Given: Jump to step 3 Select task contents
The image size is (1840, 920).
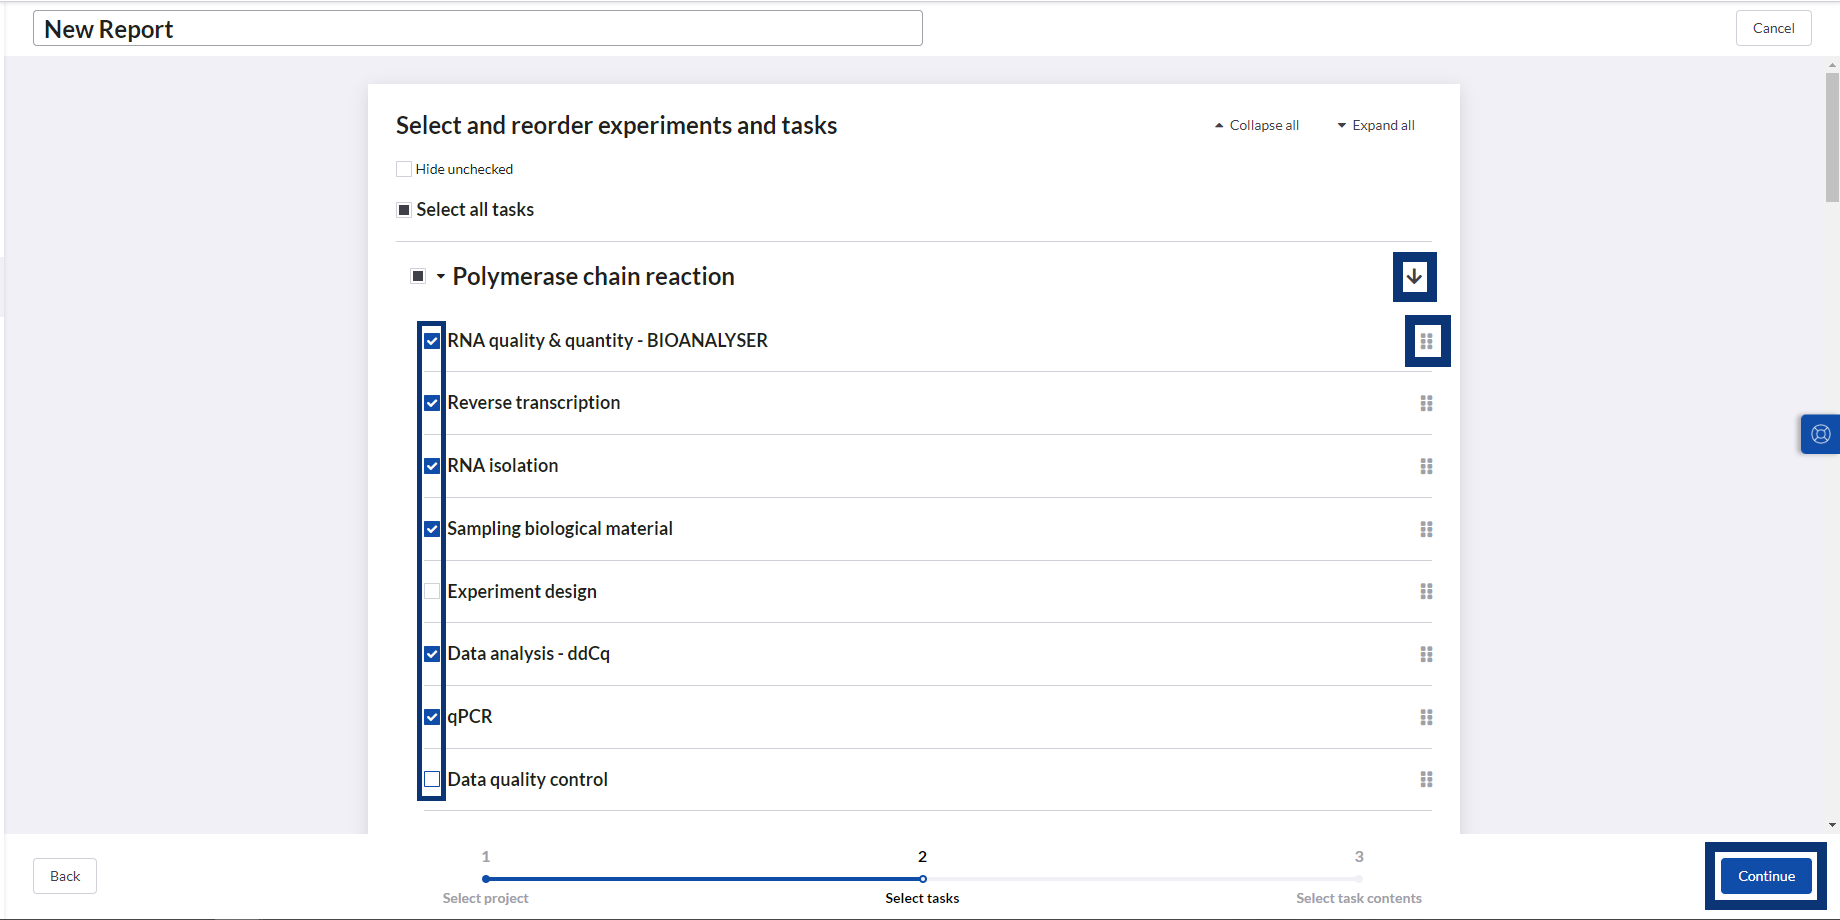Looking at the screenshot, I should coord(1358,878).
